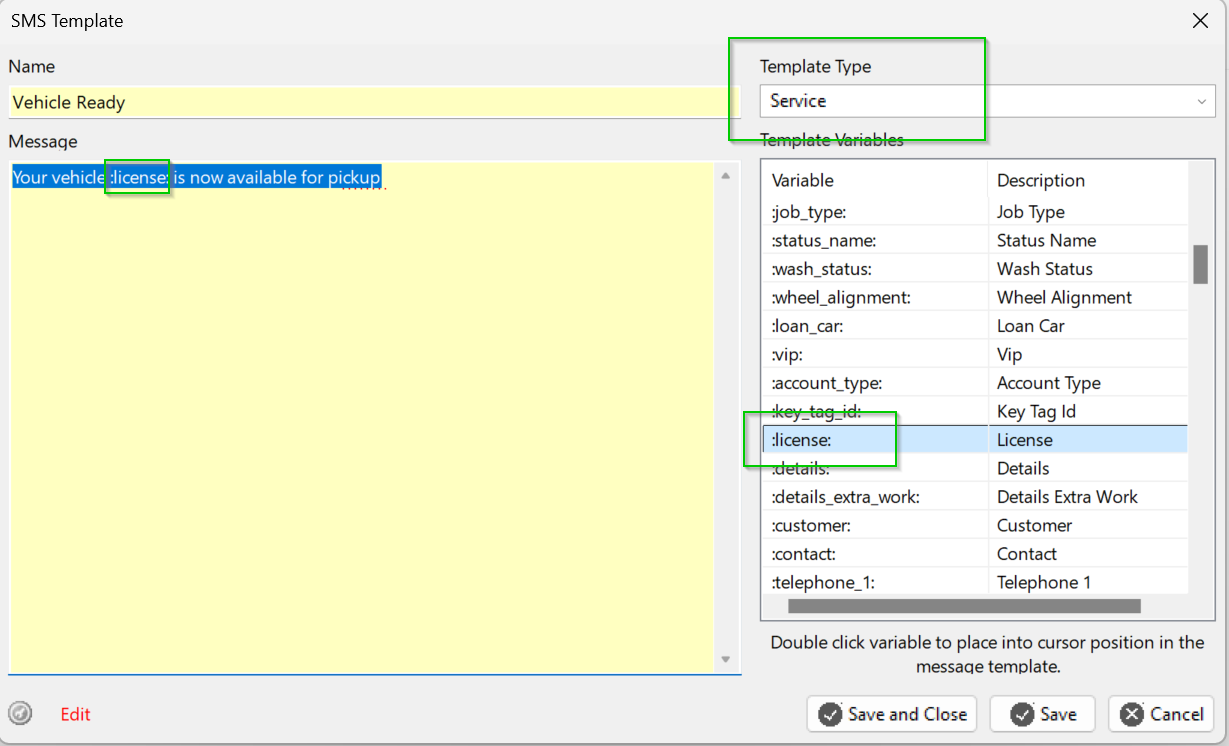Click the Save and Close button

tap(892, 714)
